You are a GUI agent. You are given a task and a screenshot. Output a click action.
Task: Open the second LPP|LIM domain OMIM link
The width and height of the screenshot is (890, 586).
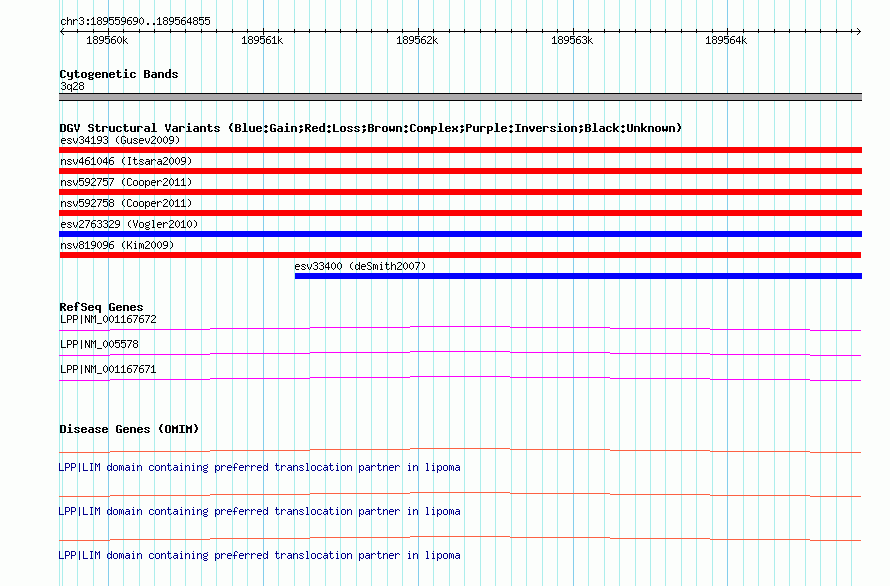pyautogui.click(x=259, y=511)
